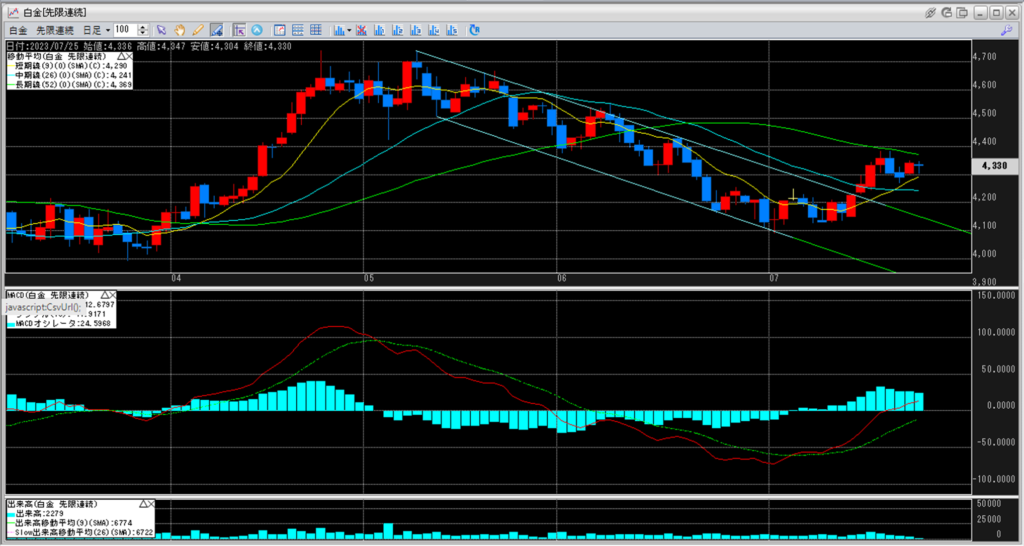Click the 白金 commodity menu

click(18, 30)
